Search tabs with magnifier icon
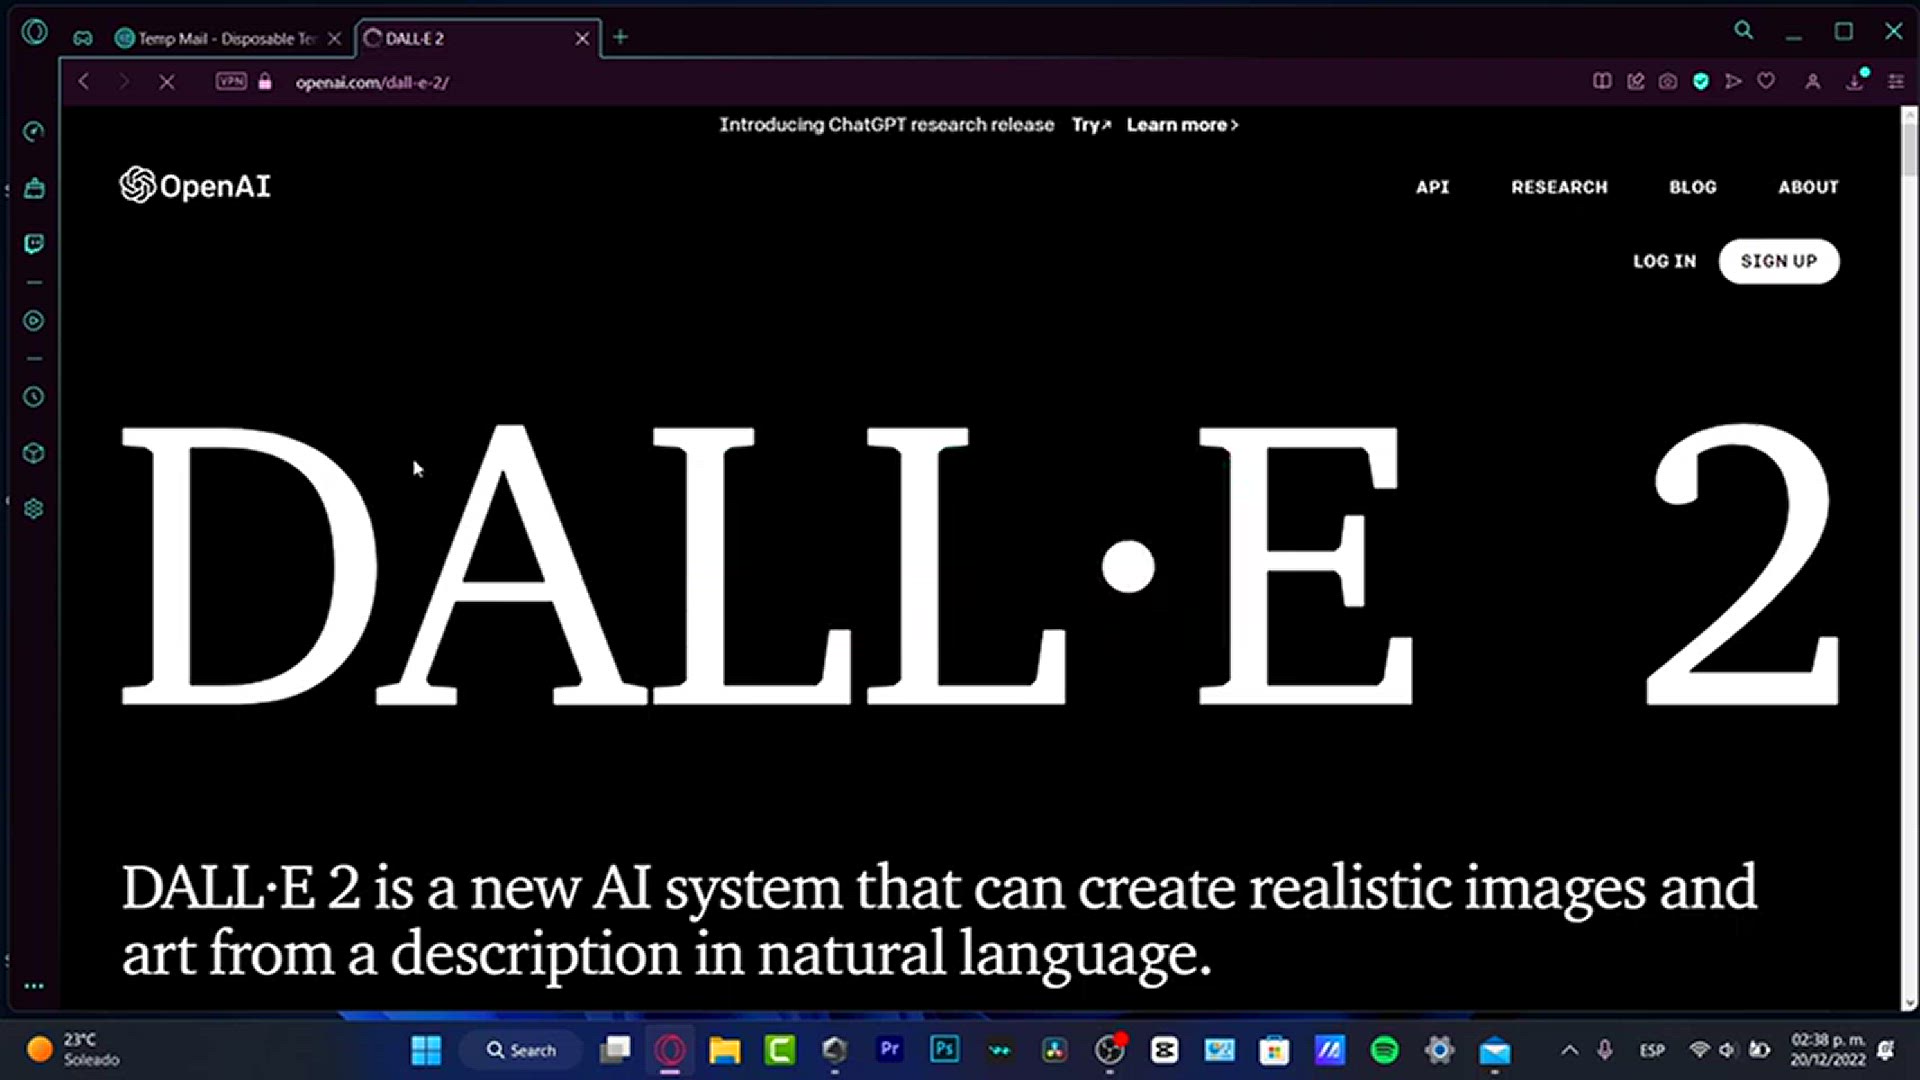 [x=1743, y=31]
